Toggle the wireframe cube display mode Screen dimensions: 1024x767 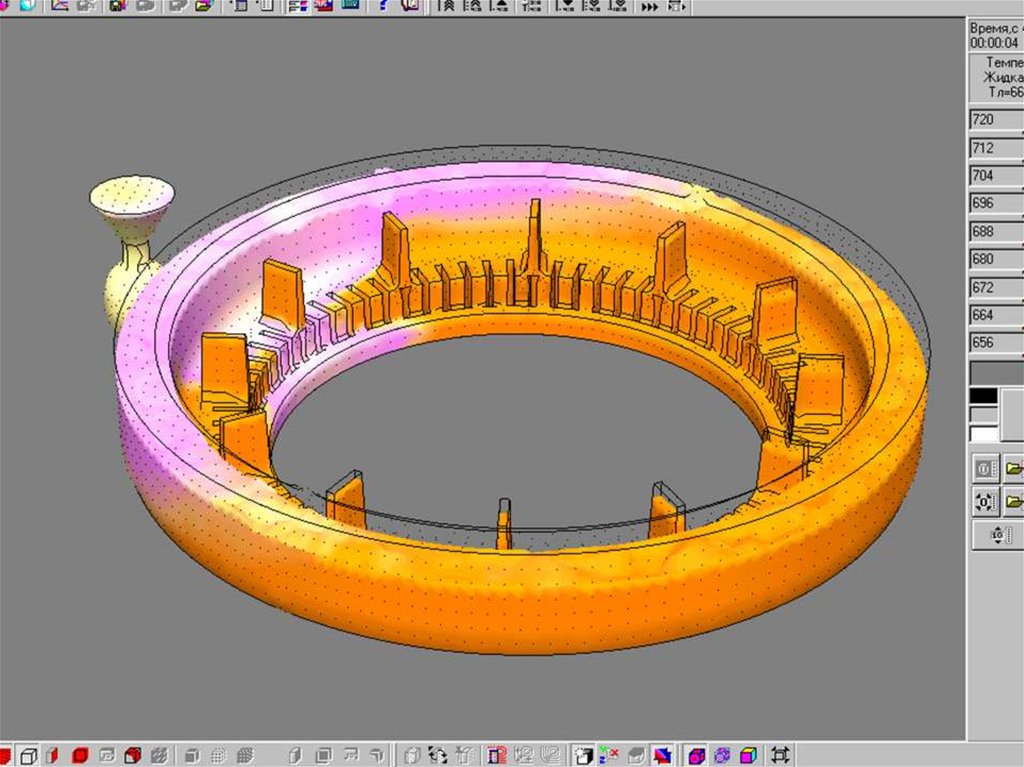coord(29,755)
